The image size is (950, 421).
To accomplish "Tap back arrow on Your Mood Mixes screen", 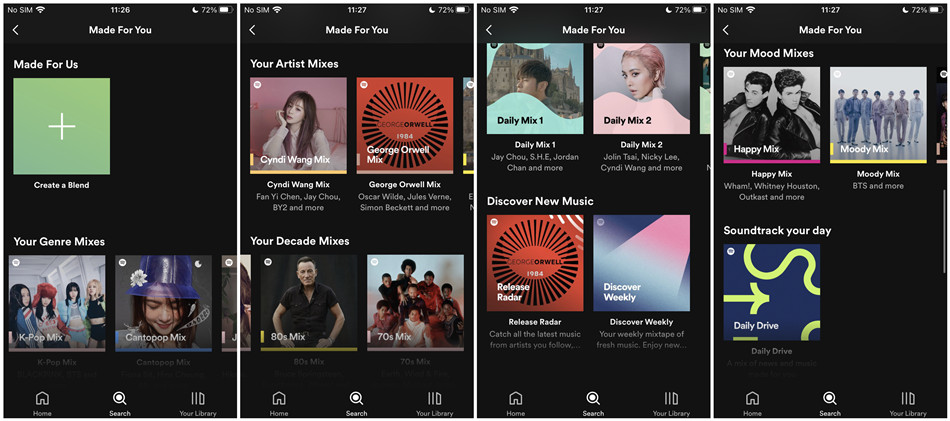I will (726, 30).
